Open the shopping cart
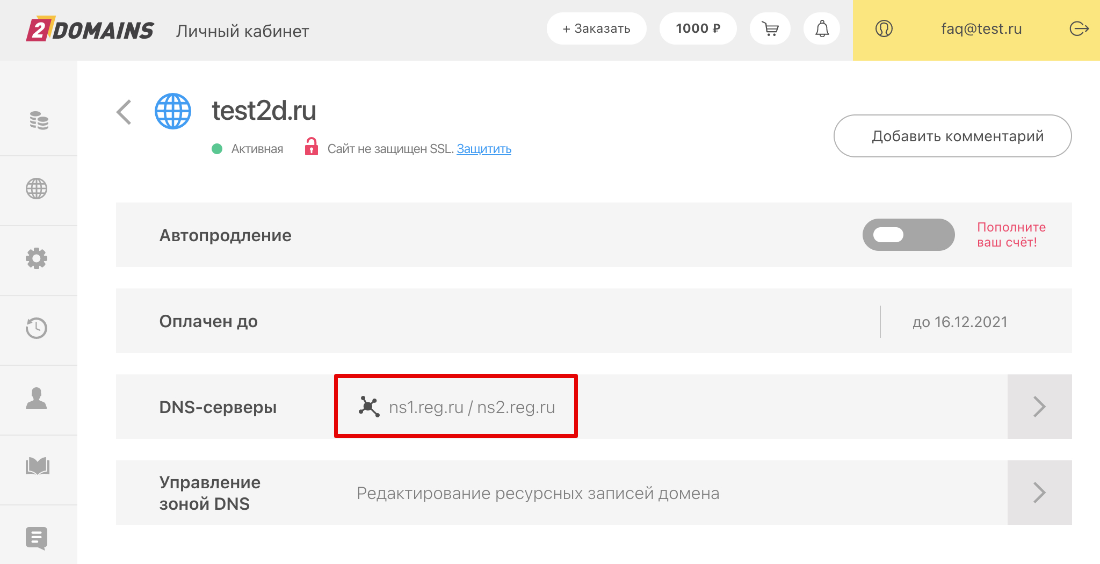Viewport: 1100px width, 564px height. [x=770, y=29]
